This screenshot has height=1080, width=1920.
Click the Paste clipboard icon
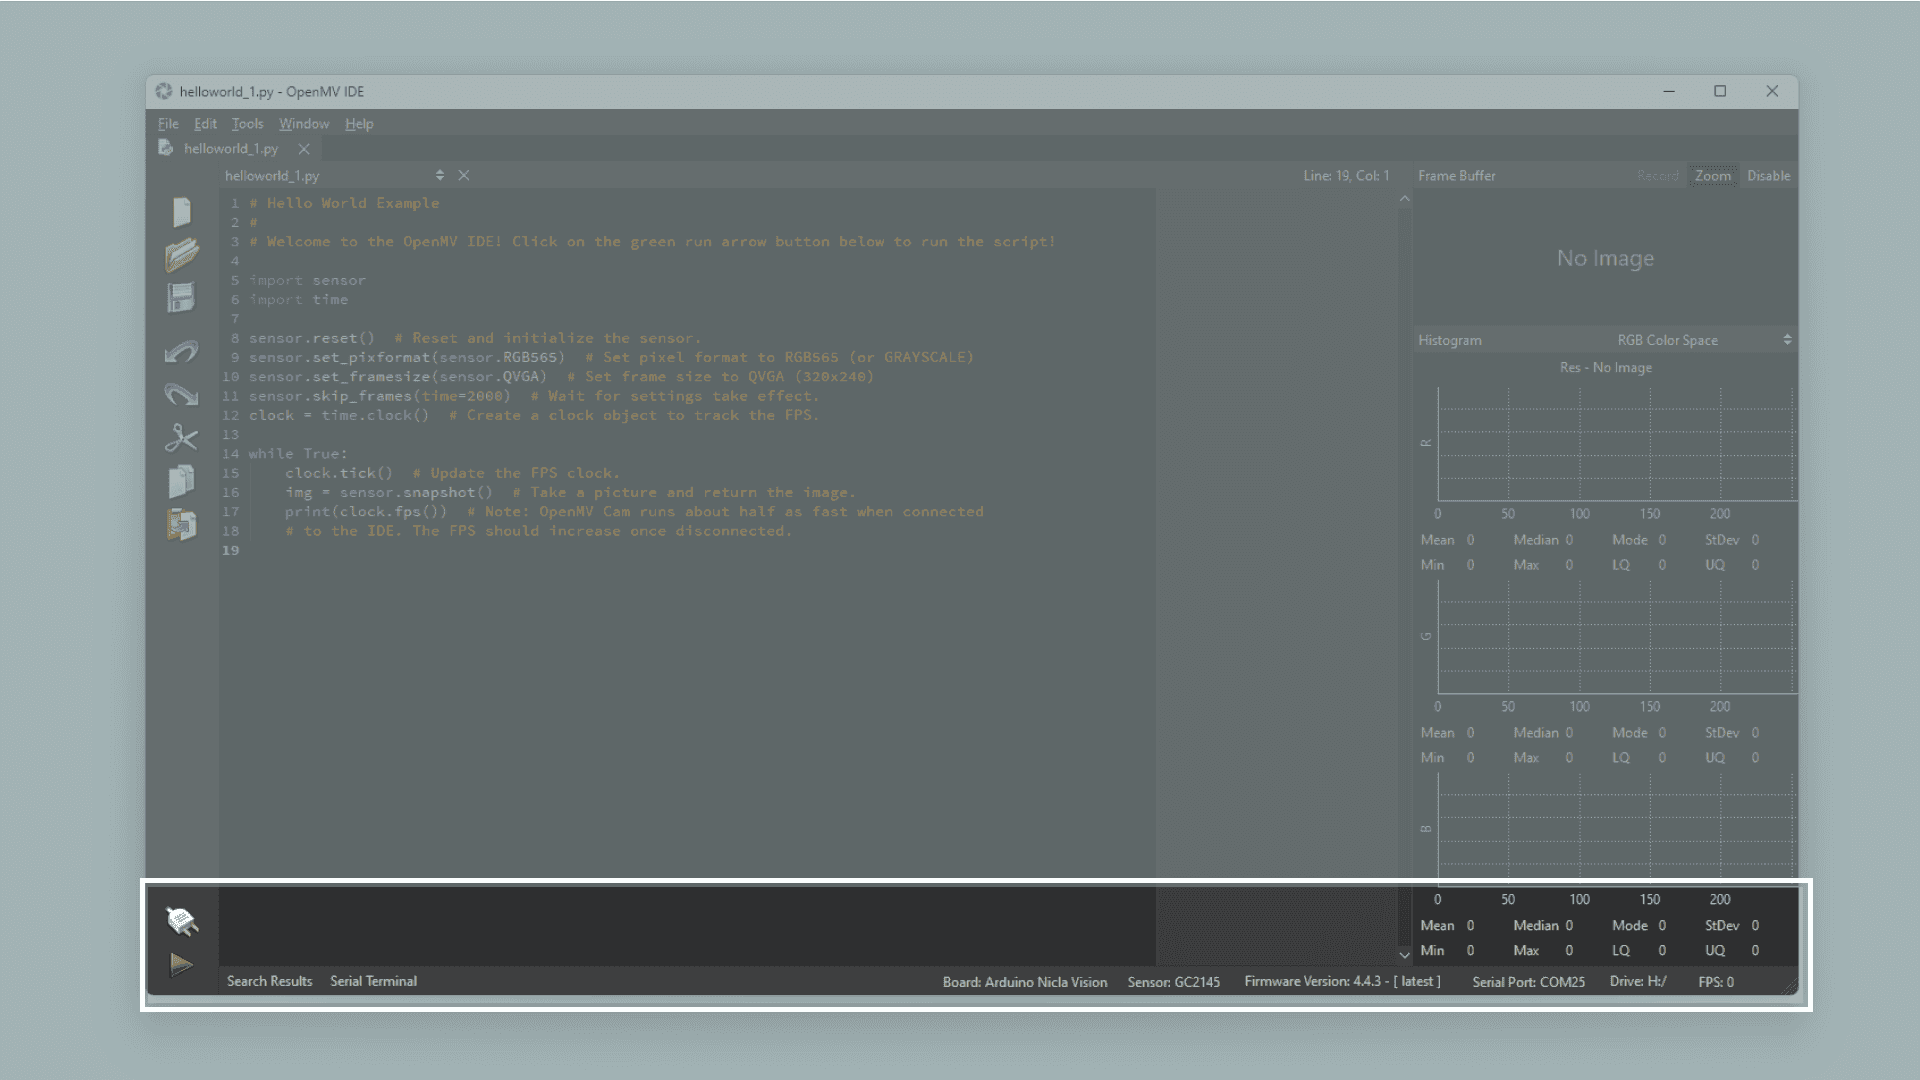tap(181, 525)
